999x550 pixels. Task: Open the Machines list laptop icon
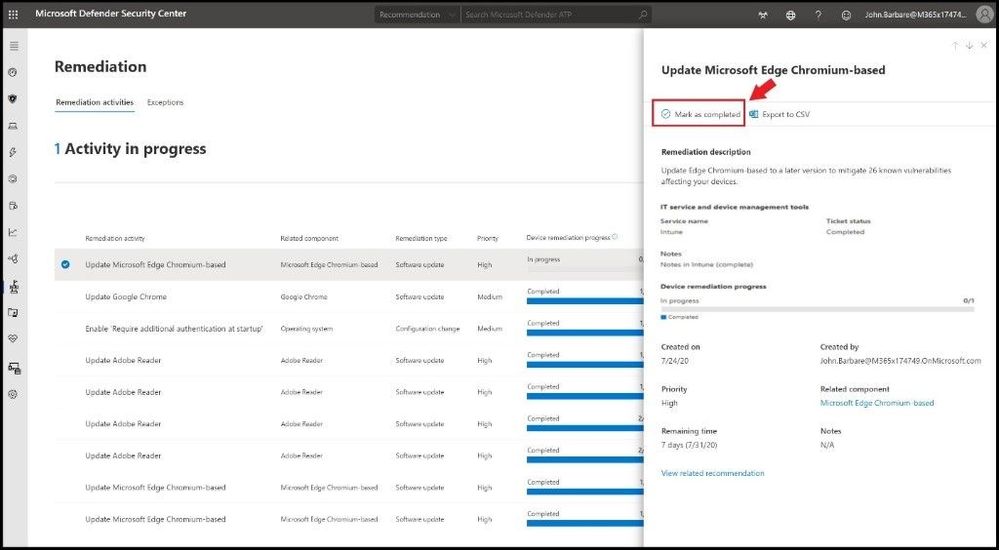[13, 126]
